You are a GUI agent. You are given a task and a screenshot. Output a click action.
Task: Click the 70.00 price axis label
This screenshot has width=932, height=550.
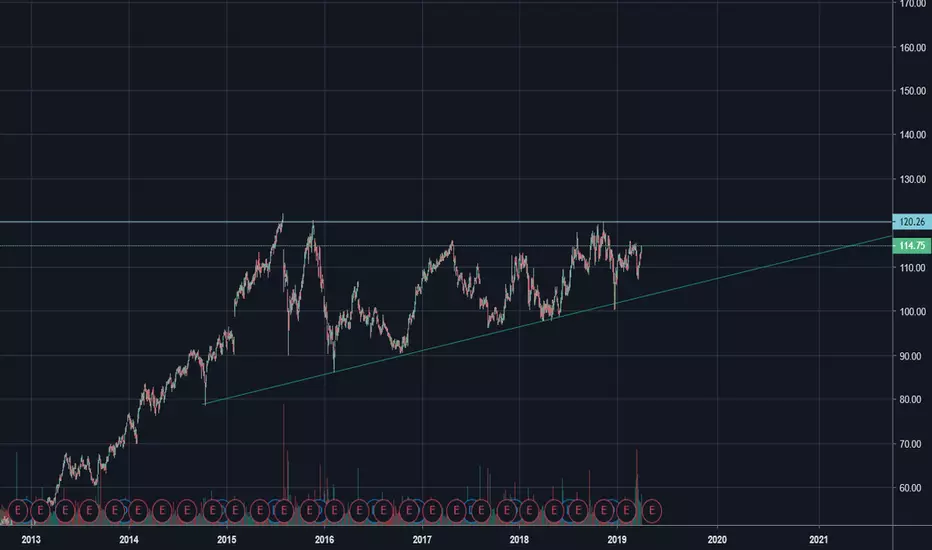coord(910,444)
